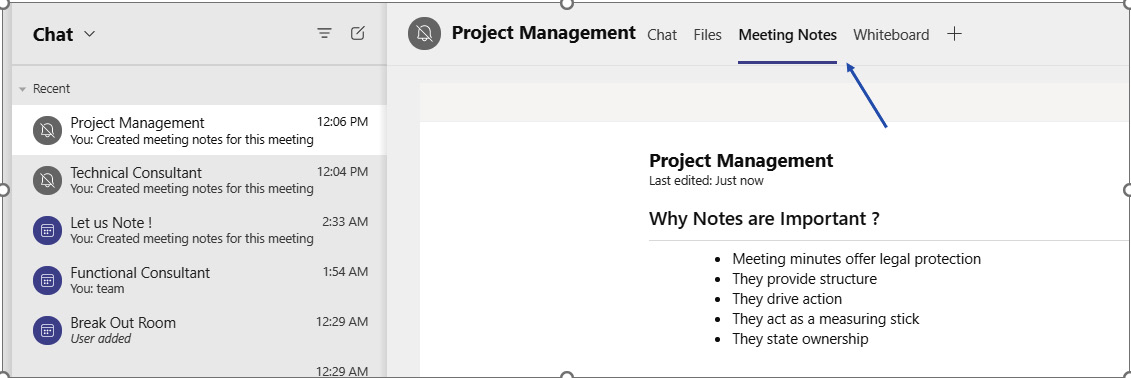The width and height of the screenshot is (1131, 378).
Task: Click Let us Note ! calendar avatar
Action: tap(47, 230)
